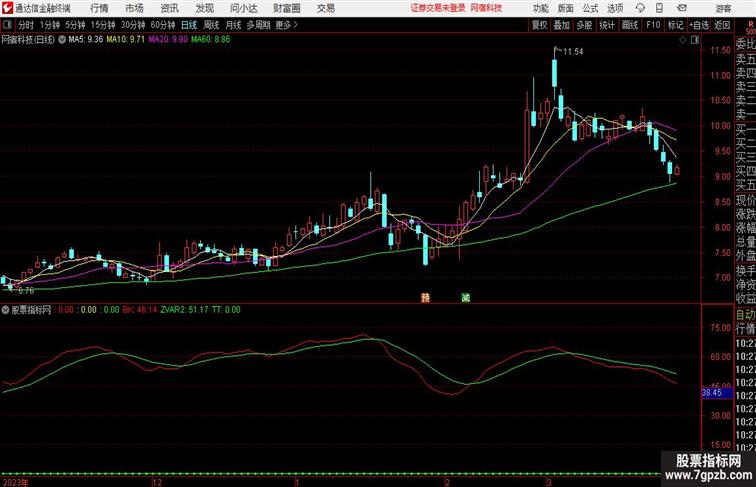The height and width of the screenshot is (487, 756).
Task: Click the 多股 multi-stock button
Action: pos(584,25)
